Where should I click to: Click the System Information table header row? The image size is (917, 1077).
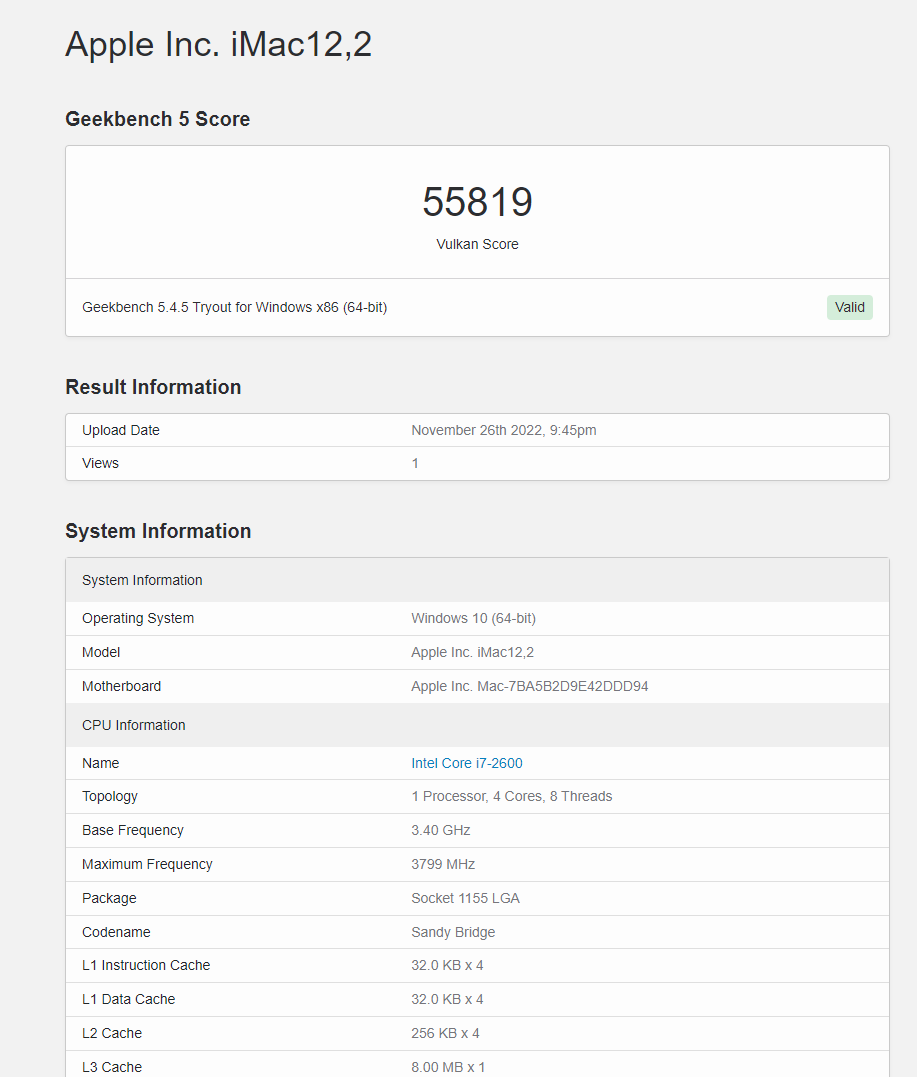(x=477, y=580)
